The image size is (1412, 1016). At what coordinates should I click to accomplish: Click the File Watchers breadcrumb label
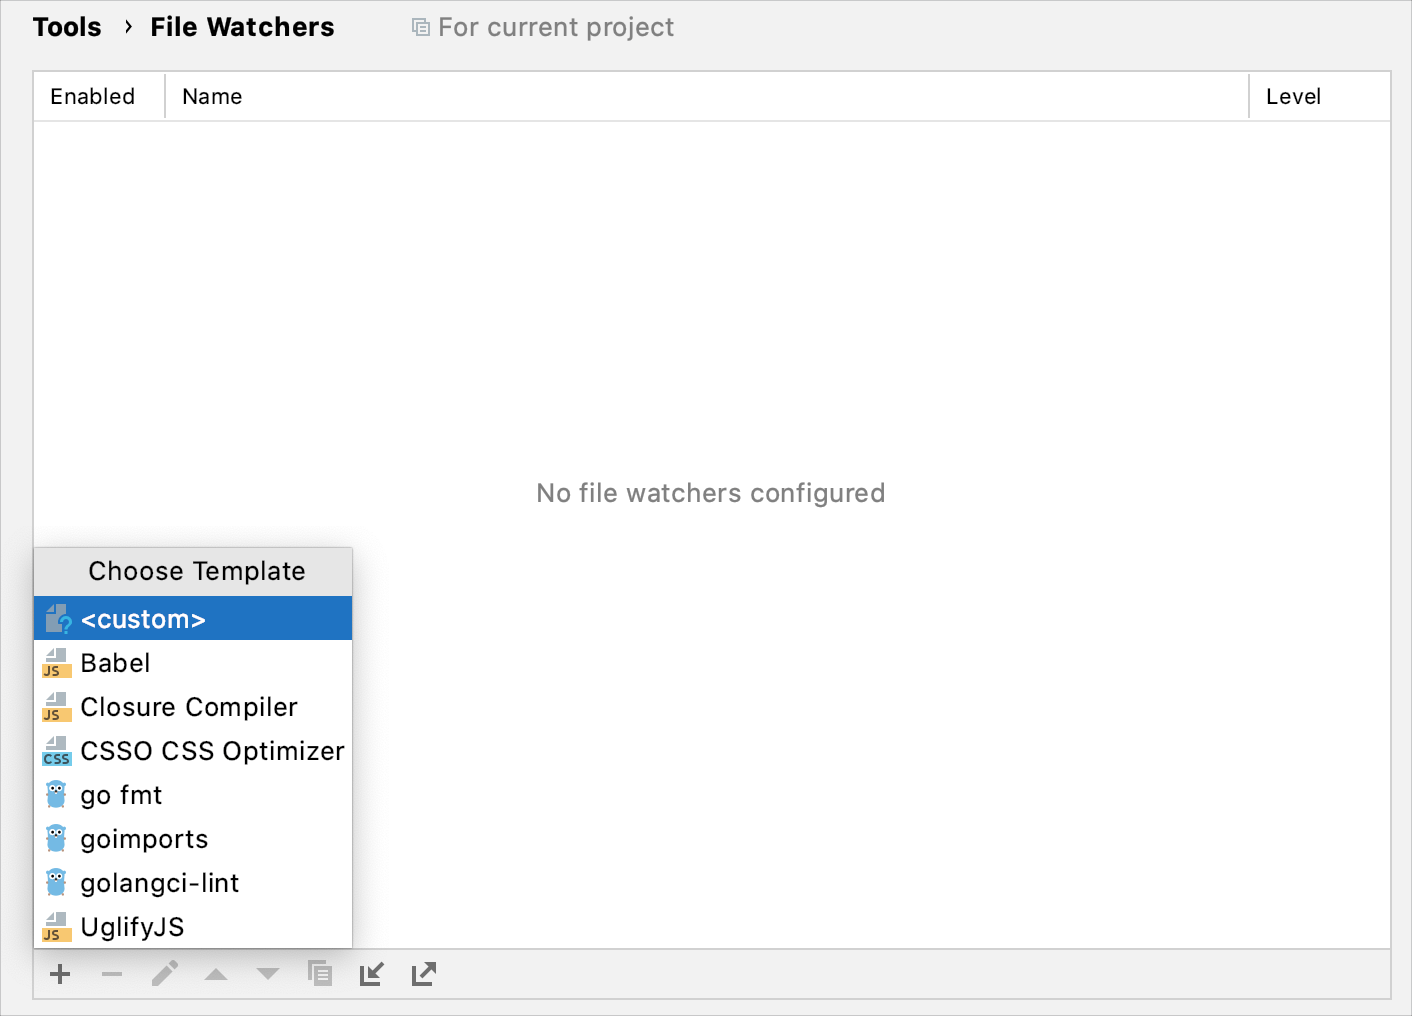242,27
